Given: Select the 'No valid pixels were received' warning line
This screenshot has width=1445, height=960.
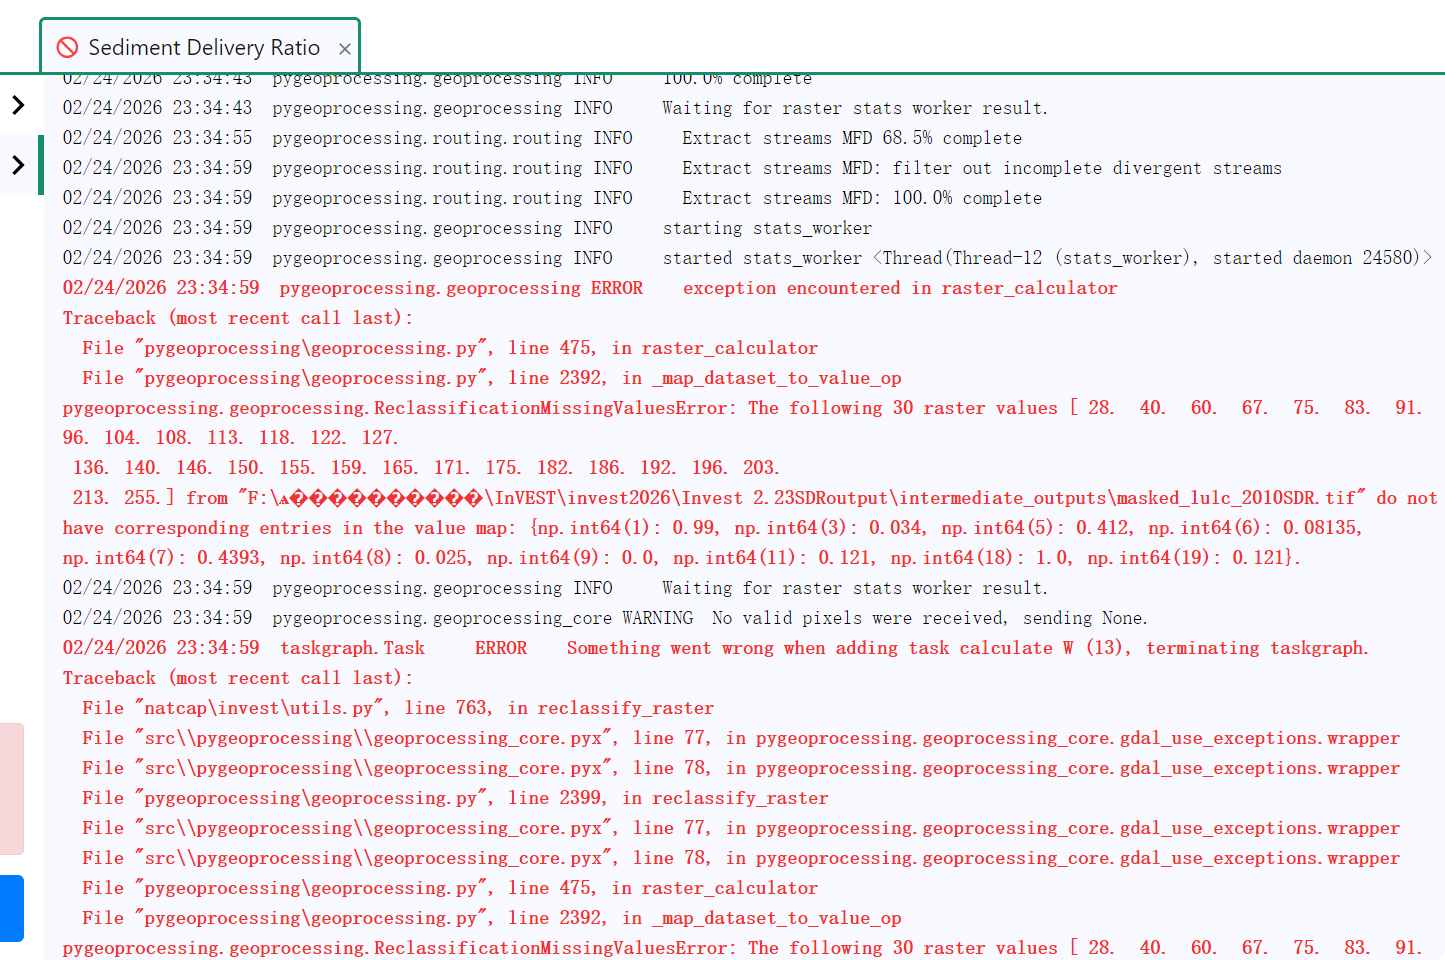Looking at the screenshot, I should tap(605, 618).
